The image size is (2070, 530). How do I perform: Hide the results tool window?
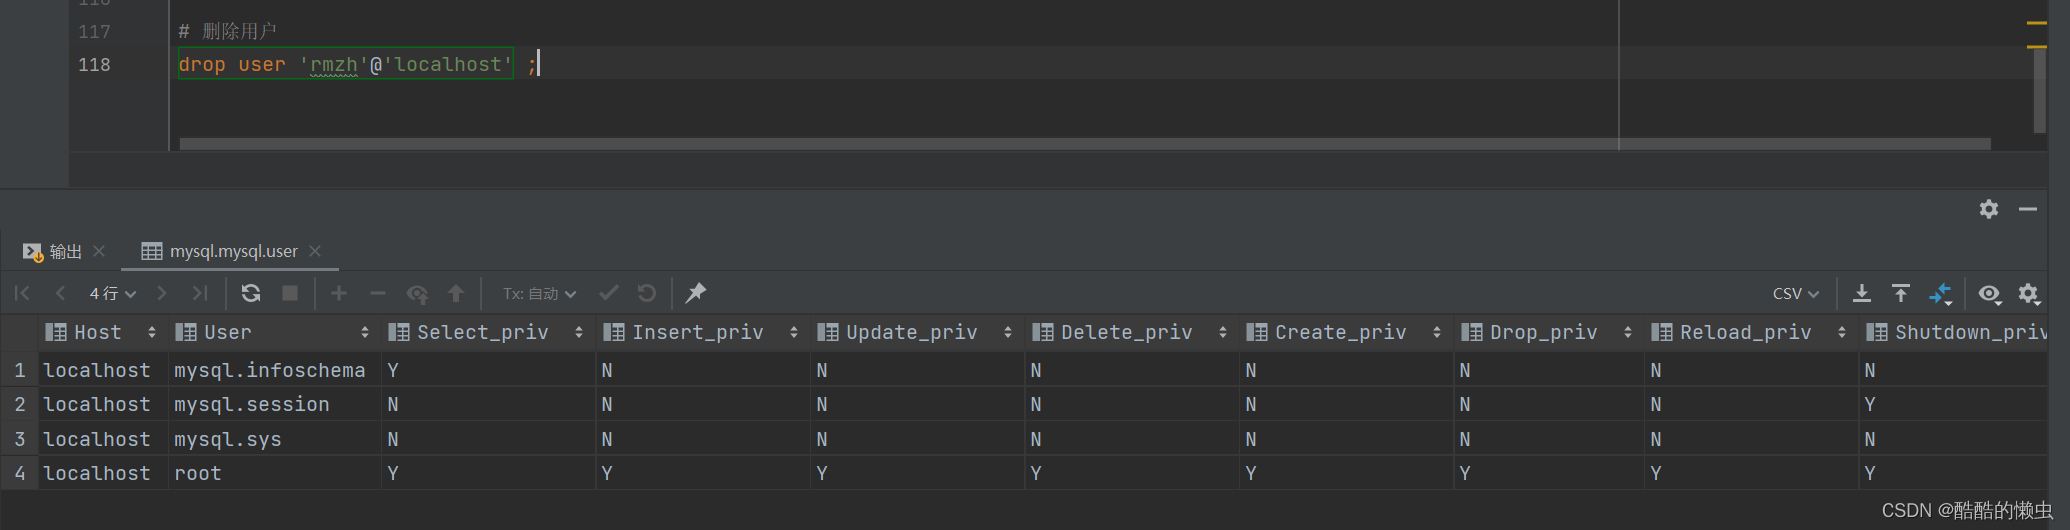(2028, 209)
